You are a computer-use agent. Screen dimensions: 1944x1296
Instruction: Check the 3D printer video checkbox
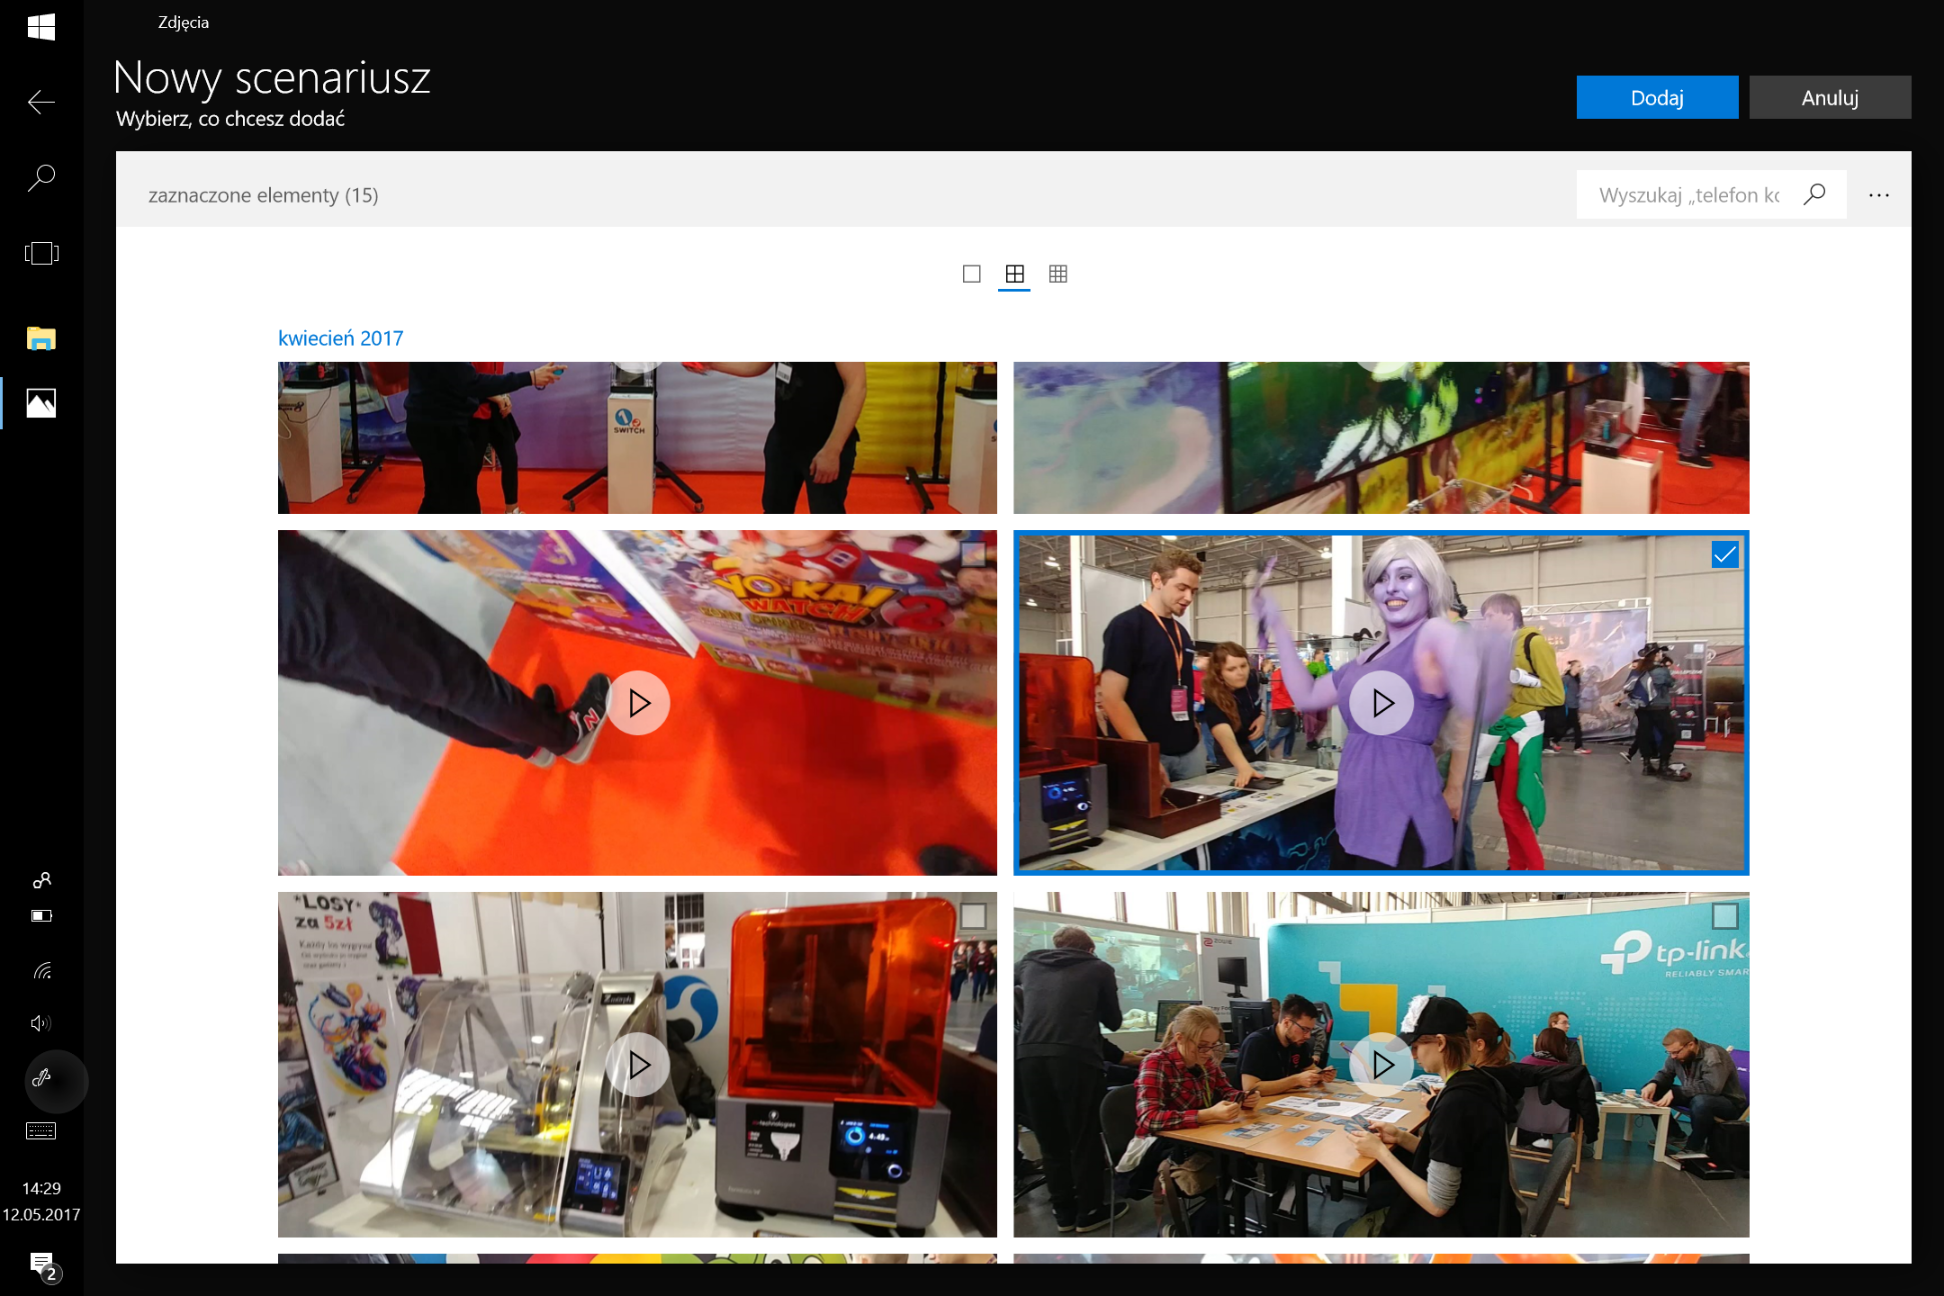click(x=973, y=916)
